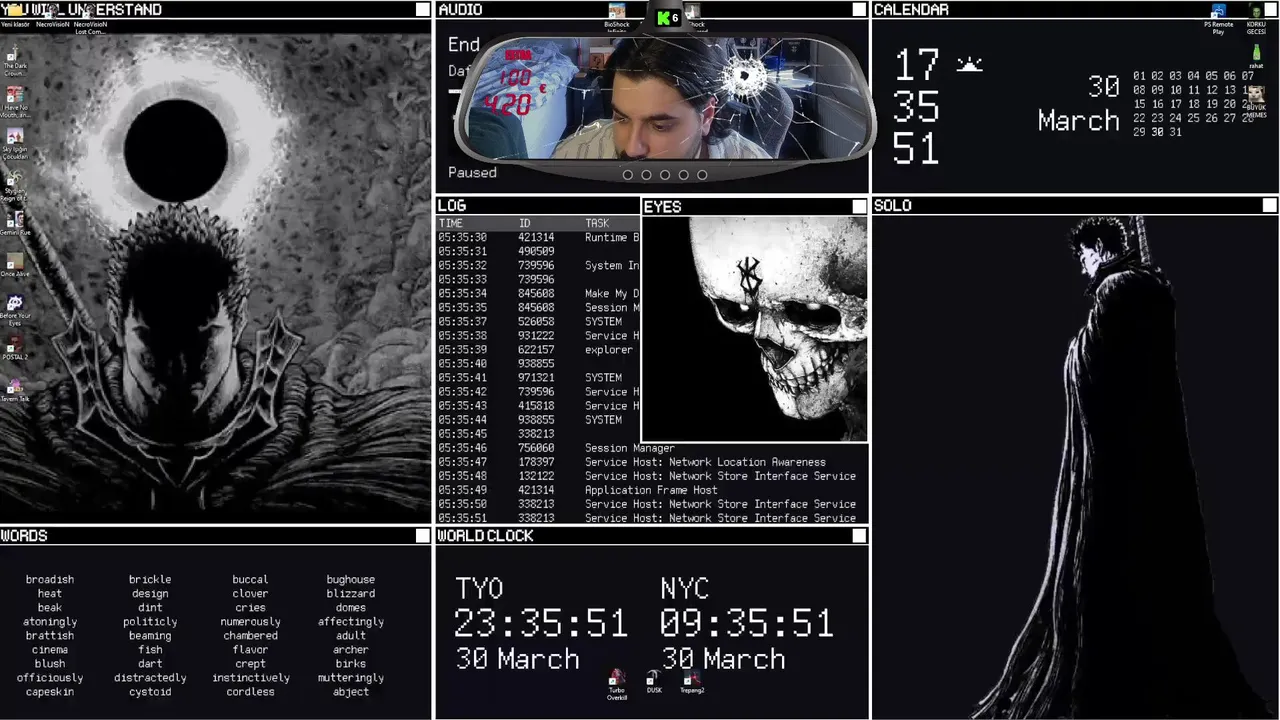The height and width of the screenshot is (720, 1280).
Task: Click day 15 in the calendar grid
Action: (x=1140, y=104)
